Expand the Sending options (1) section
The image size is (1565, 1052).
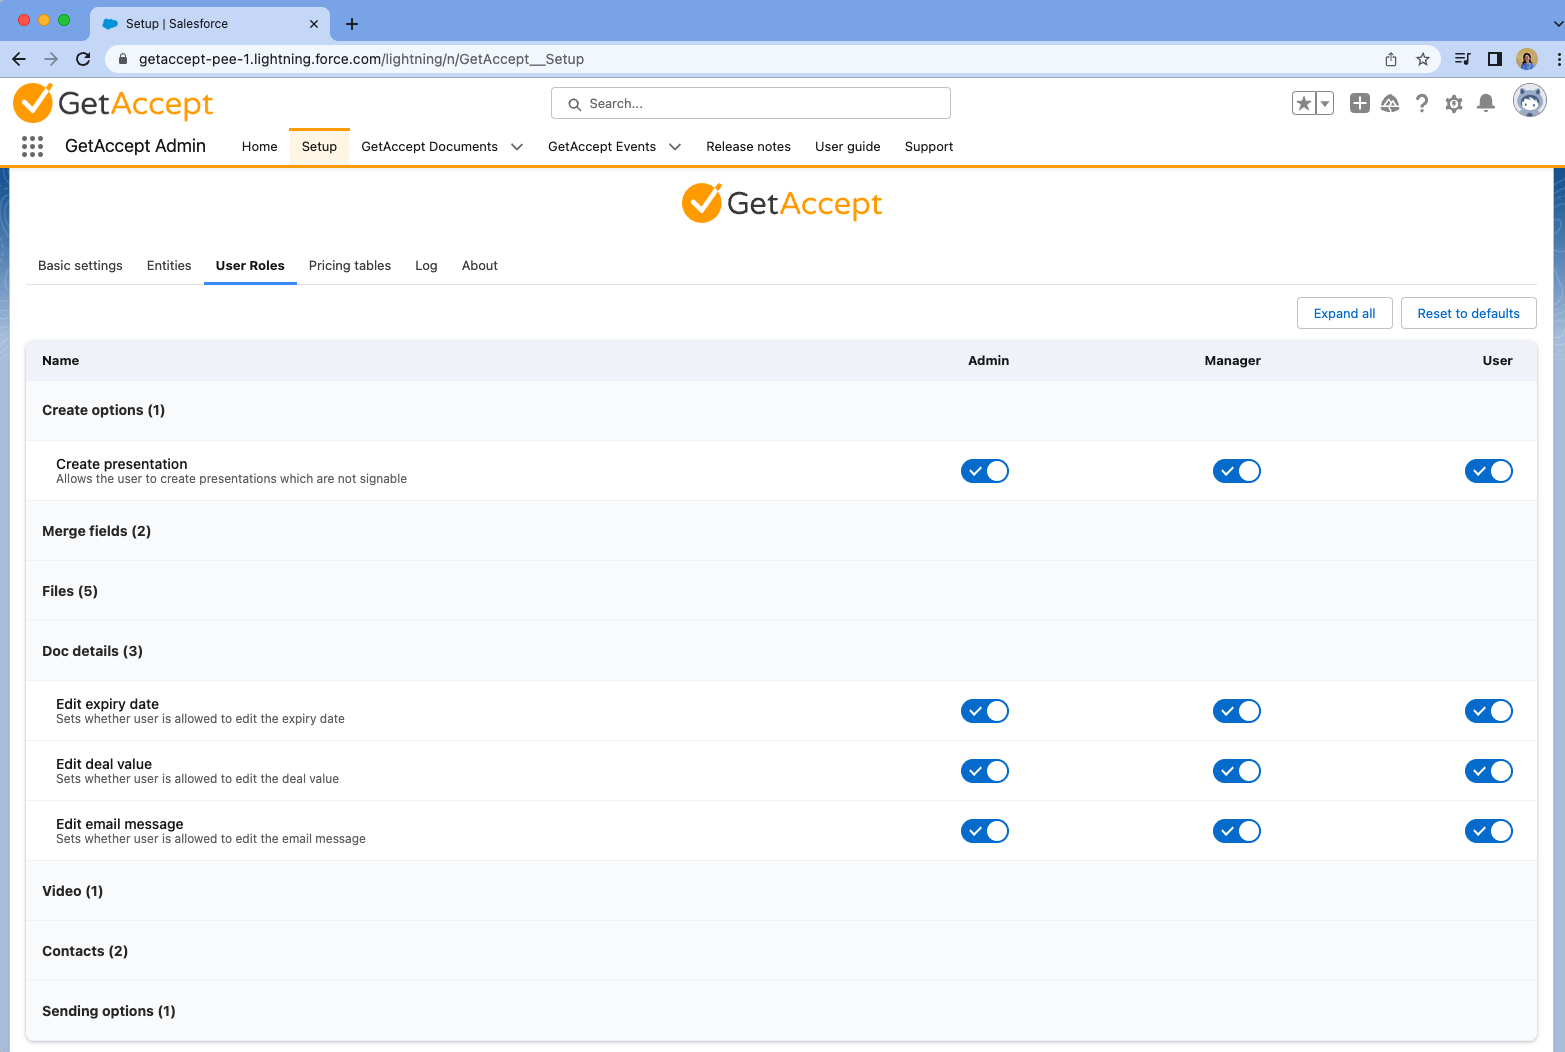[x=781, y=1011]
